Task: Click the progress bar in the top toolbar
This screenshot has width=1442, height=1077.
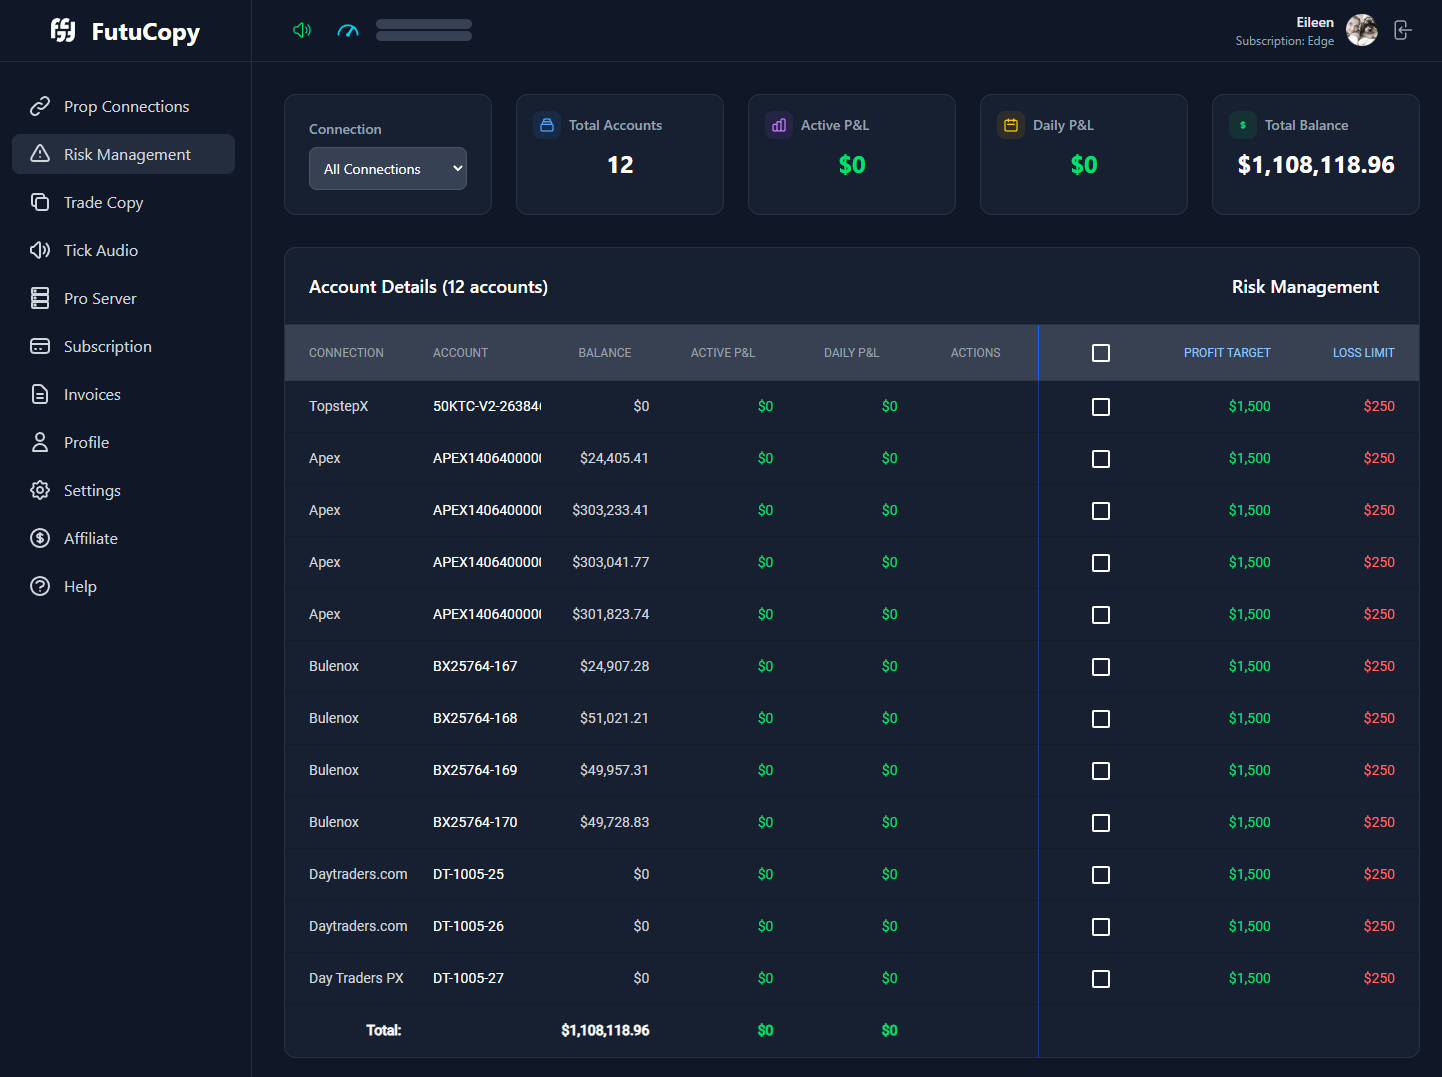Action: tap(423, 30)
